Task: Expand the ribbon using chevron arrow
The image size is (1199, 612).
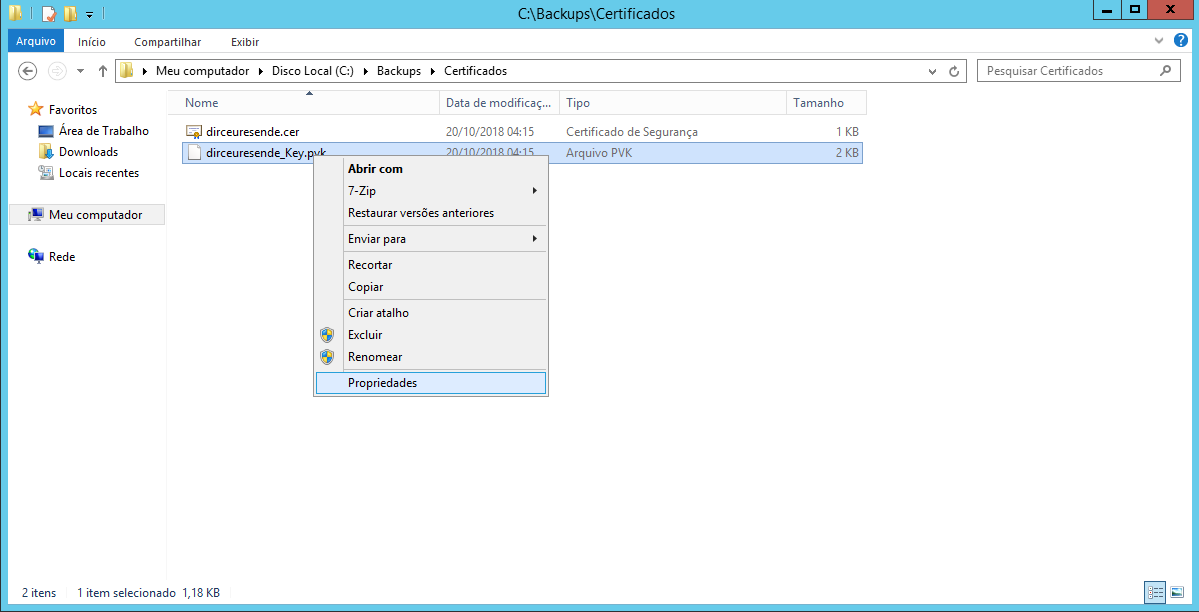Action: pos(1157,41)
